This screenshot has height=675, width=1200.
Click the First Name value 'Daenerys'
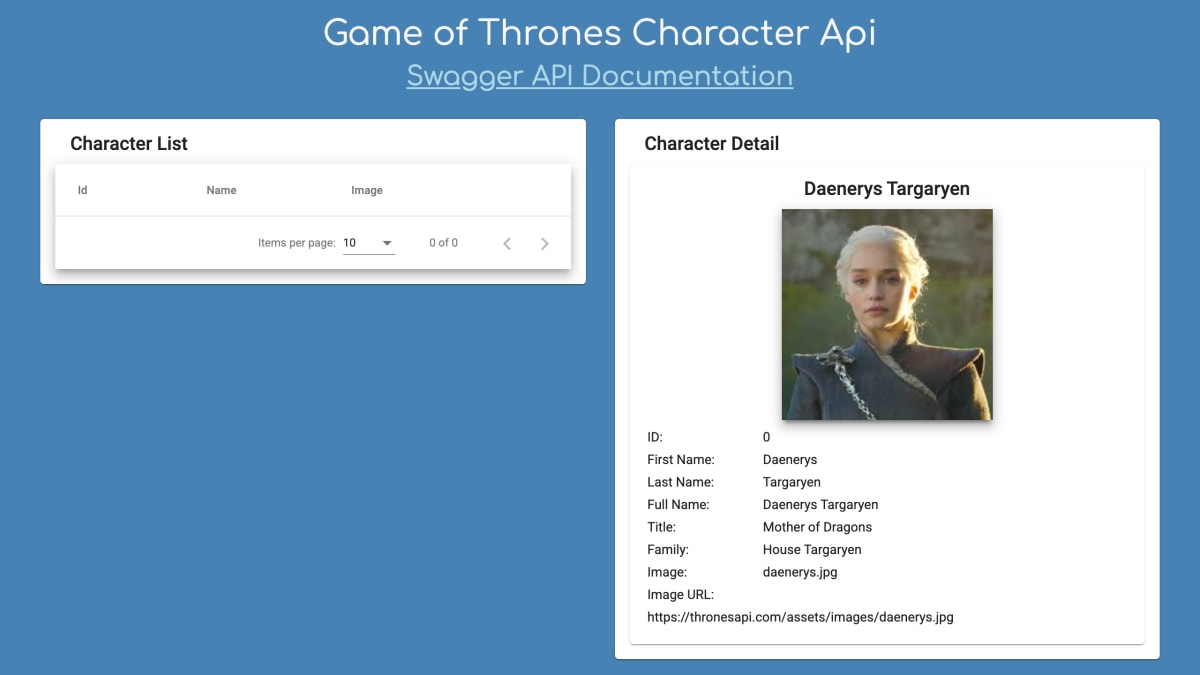(790, 460)
